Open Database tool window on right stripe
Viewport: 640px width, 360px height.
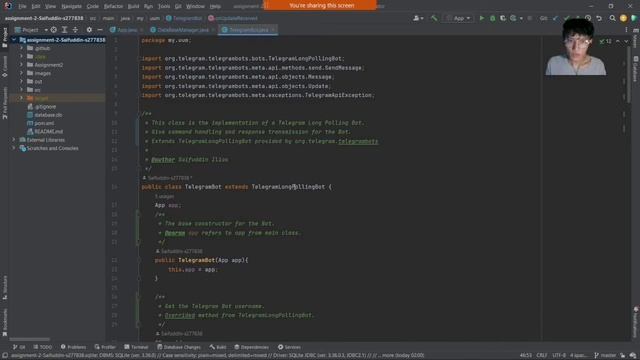pos(636,69)
